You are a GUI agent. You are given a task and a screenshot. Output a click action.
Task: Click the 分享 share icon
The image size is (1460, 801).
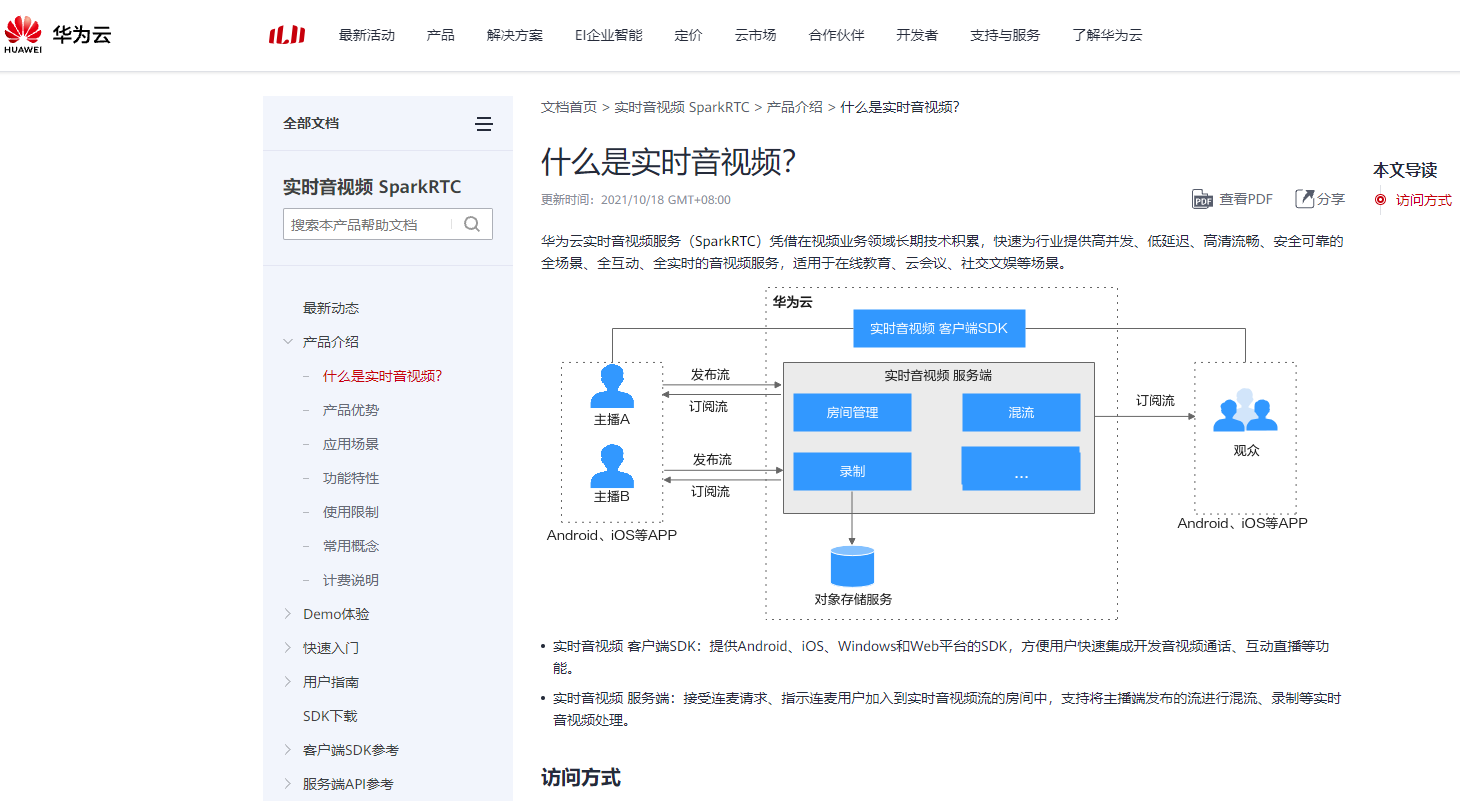pos(1304,199)
